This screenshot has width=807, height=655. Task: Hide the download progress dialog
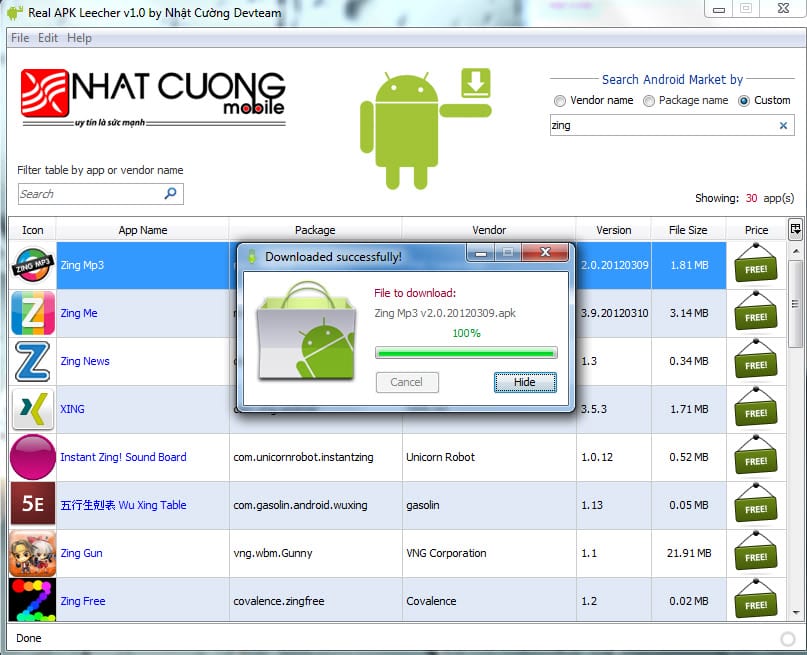click(x=525, y=382)
